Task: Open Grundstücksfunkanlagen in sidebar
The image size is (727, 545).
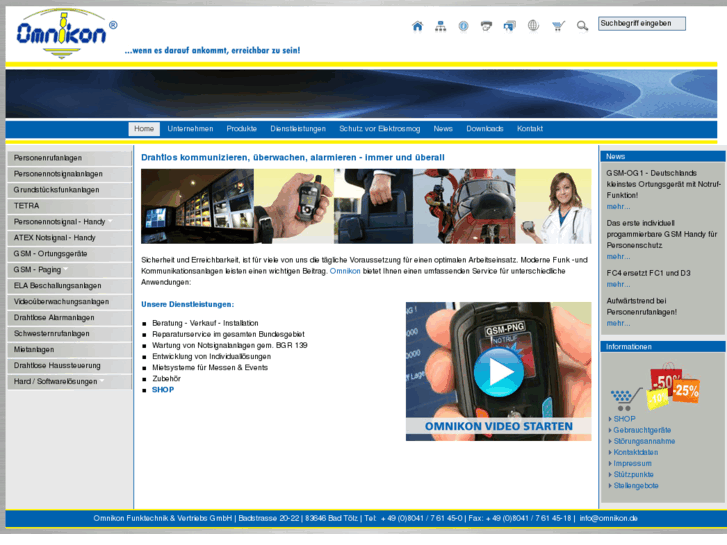Action: click(x=70, y=190)
